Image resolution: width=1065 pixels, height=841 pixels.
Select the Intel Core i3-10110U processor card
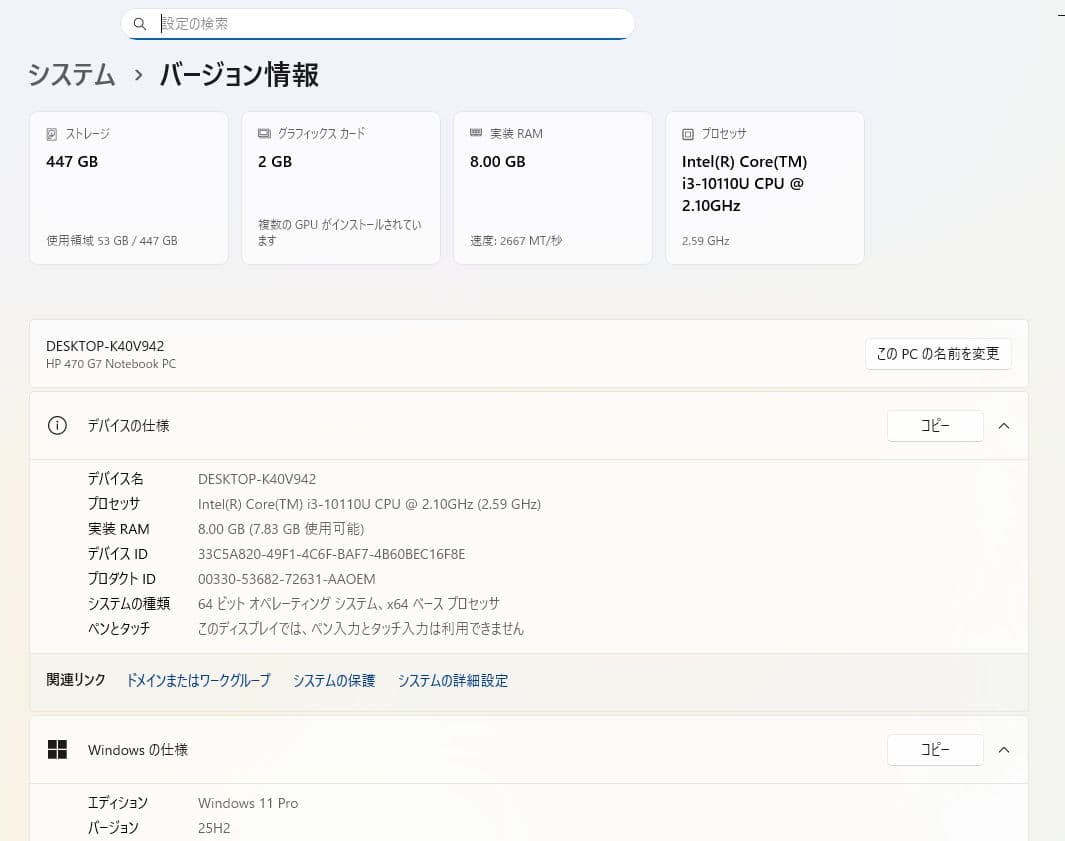765,187
